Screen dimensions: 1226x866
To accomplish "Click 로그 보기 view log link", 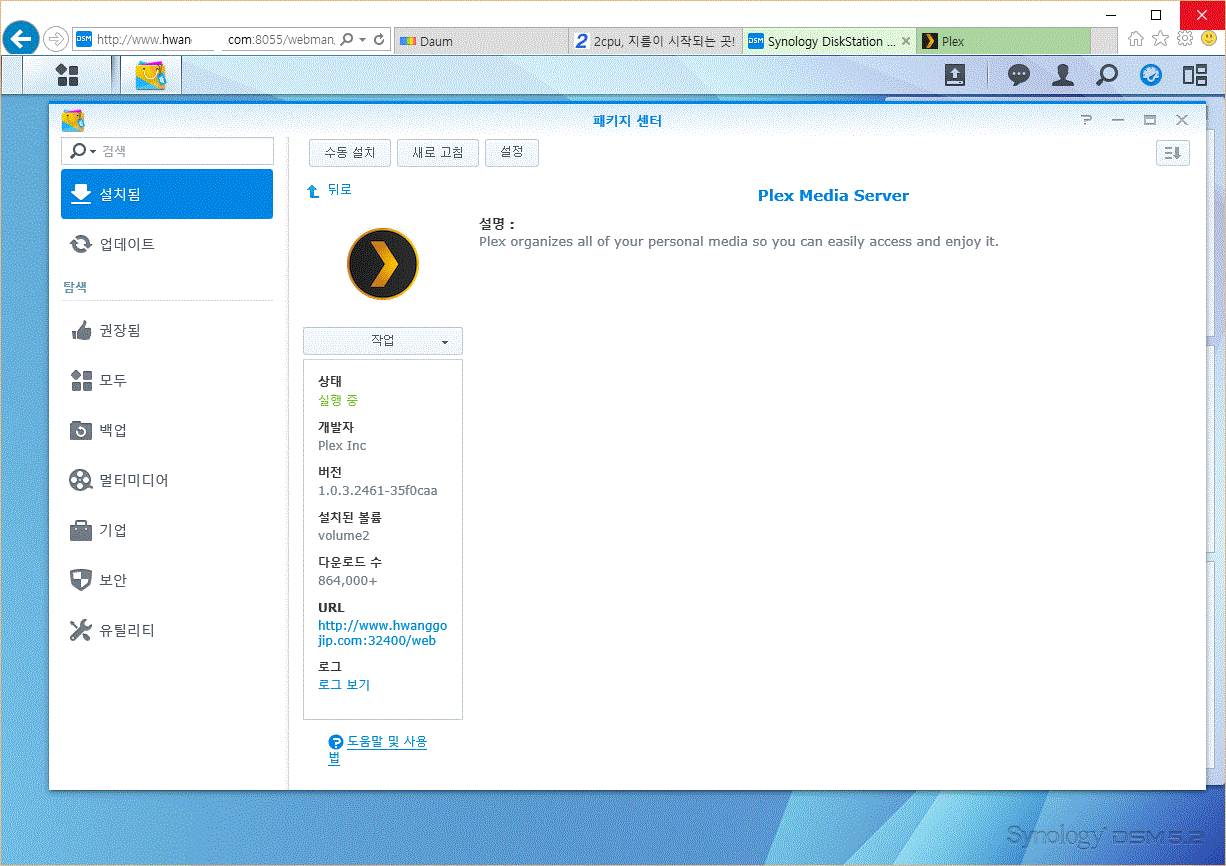I will [344, 685].
